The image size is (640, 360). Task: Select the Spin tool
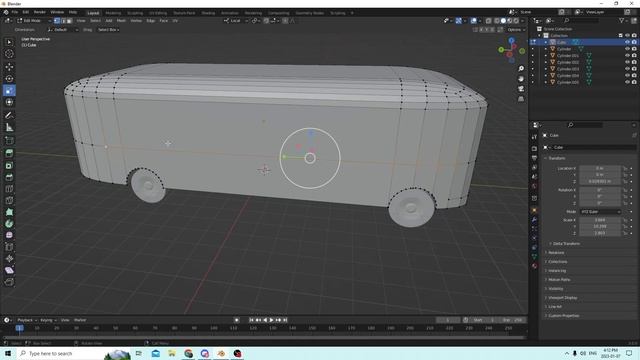9,224
